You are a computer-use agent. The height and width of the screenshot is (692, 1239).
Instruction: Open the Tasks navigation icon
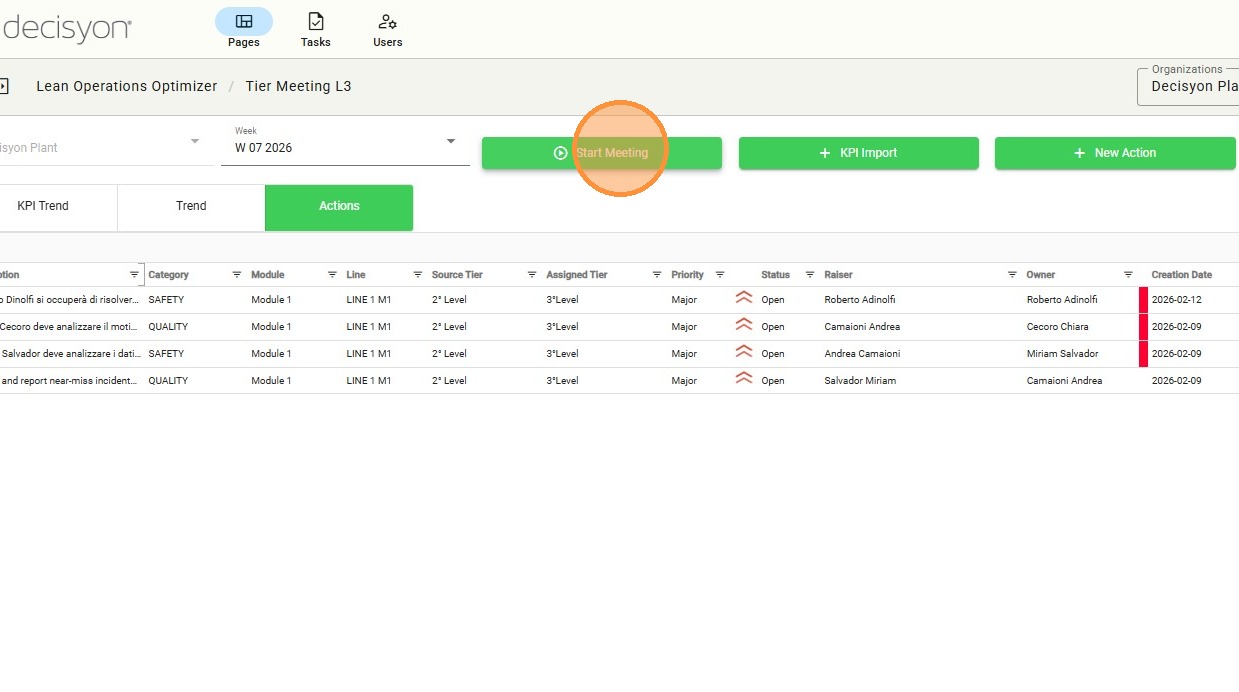[x=315, y=22]
